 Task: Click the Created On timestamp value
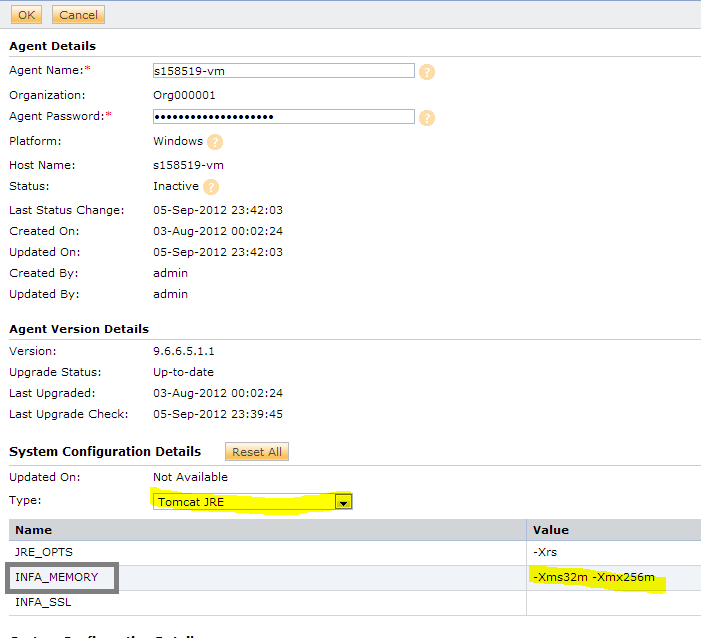218,231
